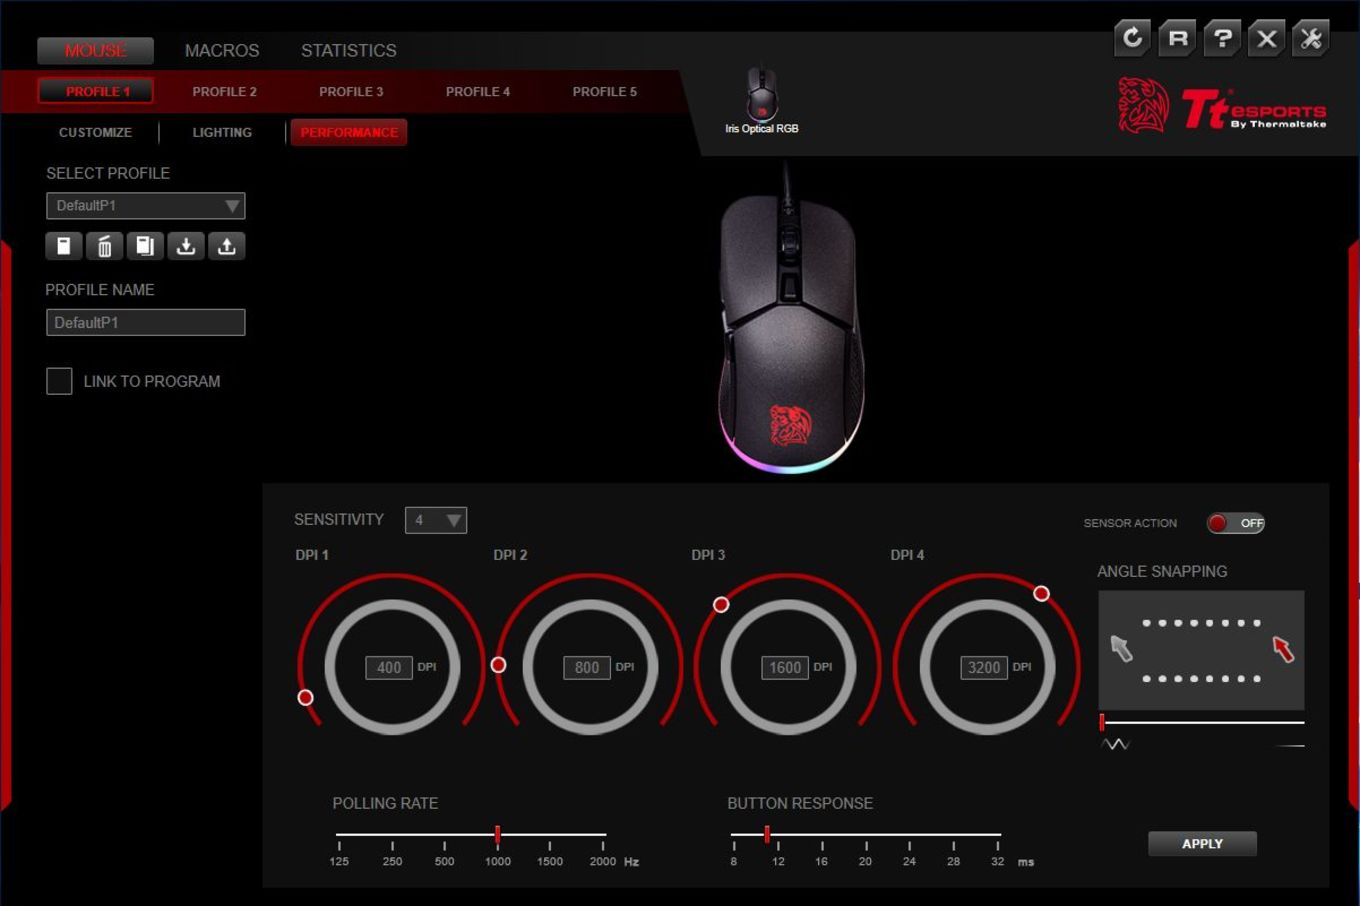Open the Performance sub-tab

coord(349,132)
